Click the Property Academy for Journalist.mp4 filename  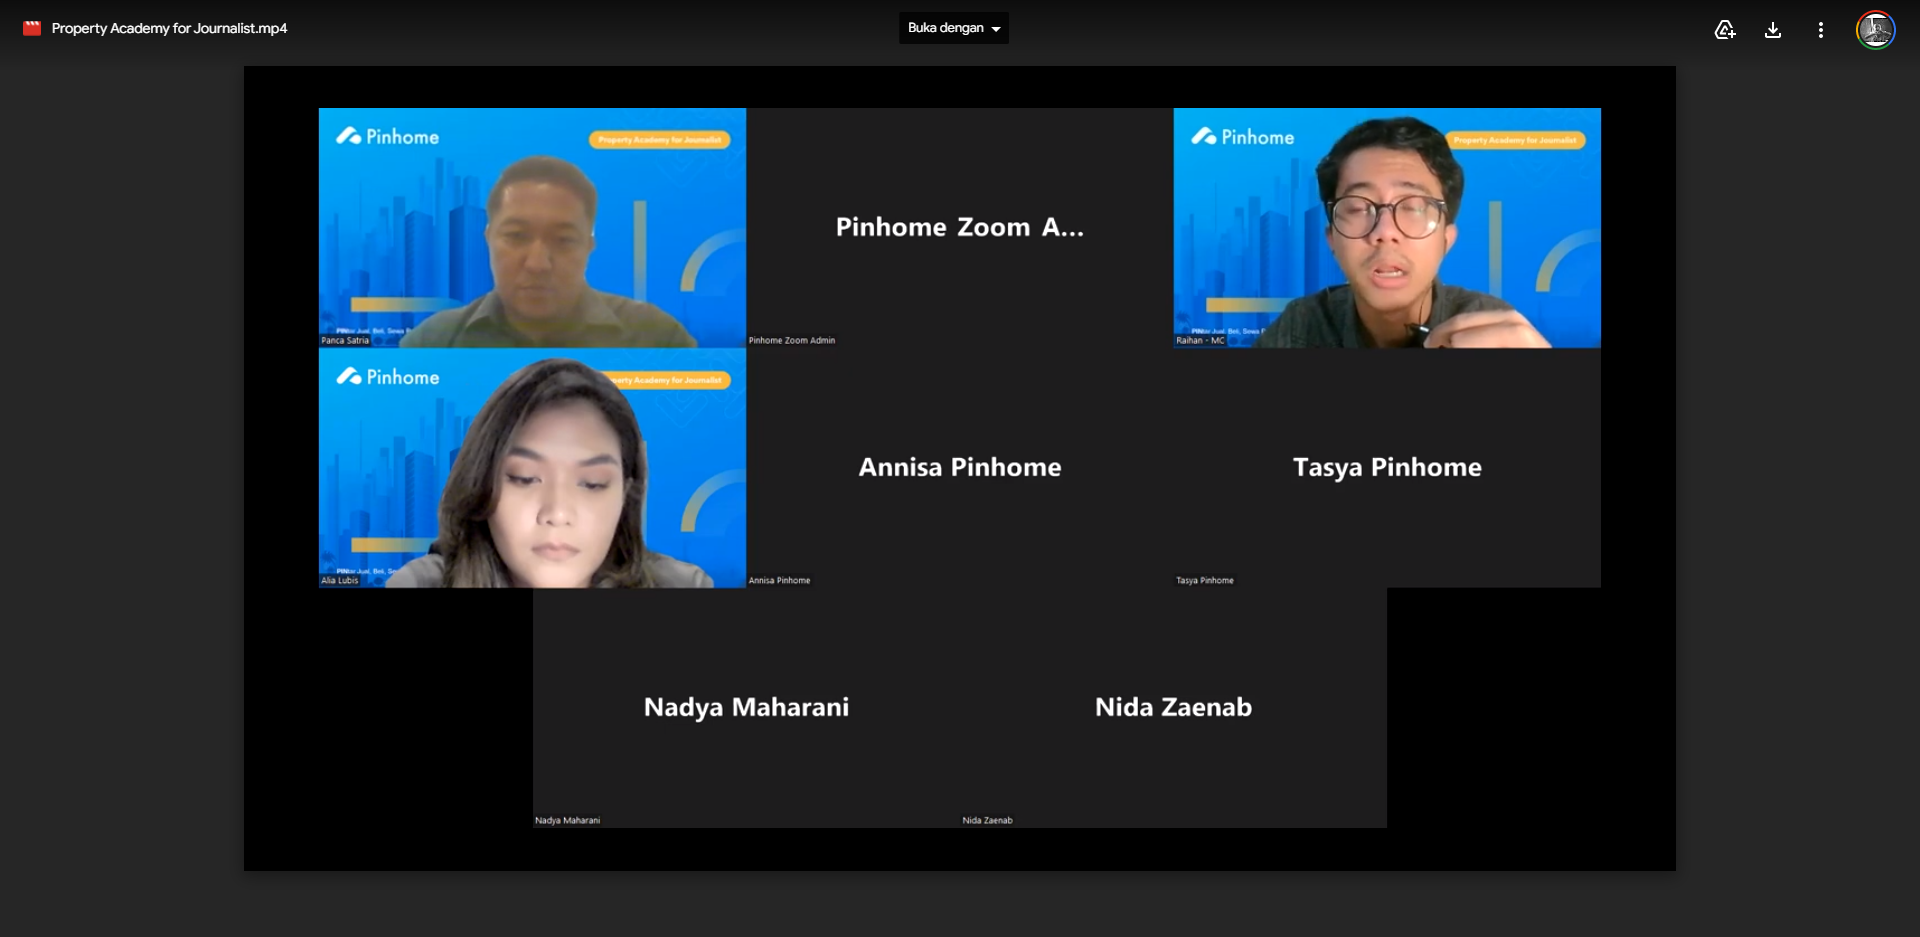coord(169,28)
